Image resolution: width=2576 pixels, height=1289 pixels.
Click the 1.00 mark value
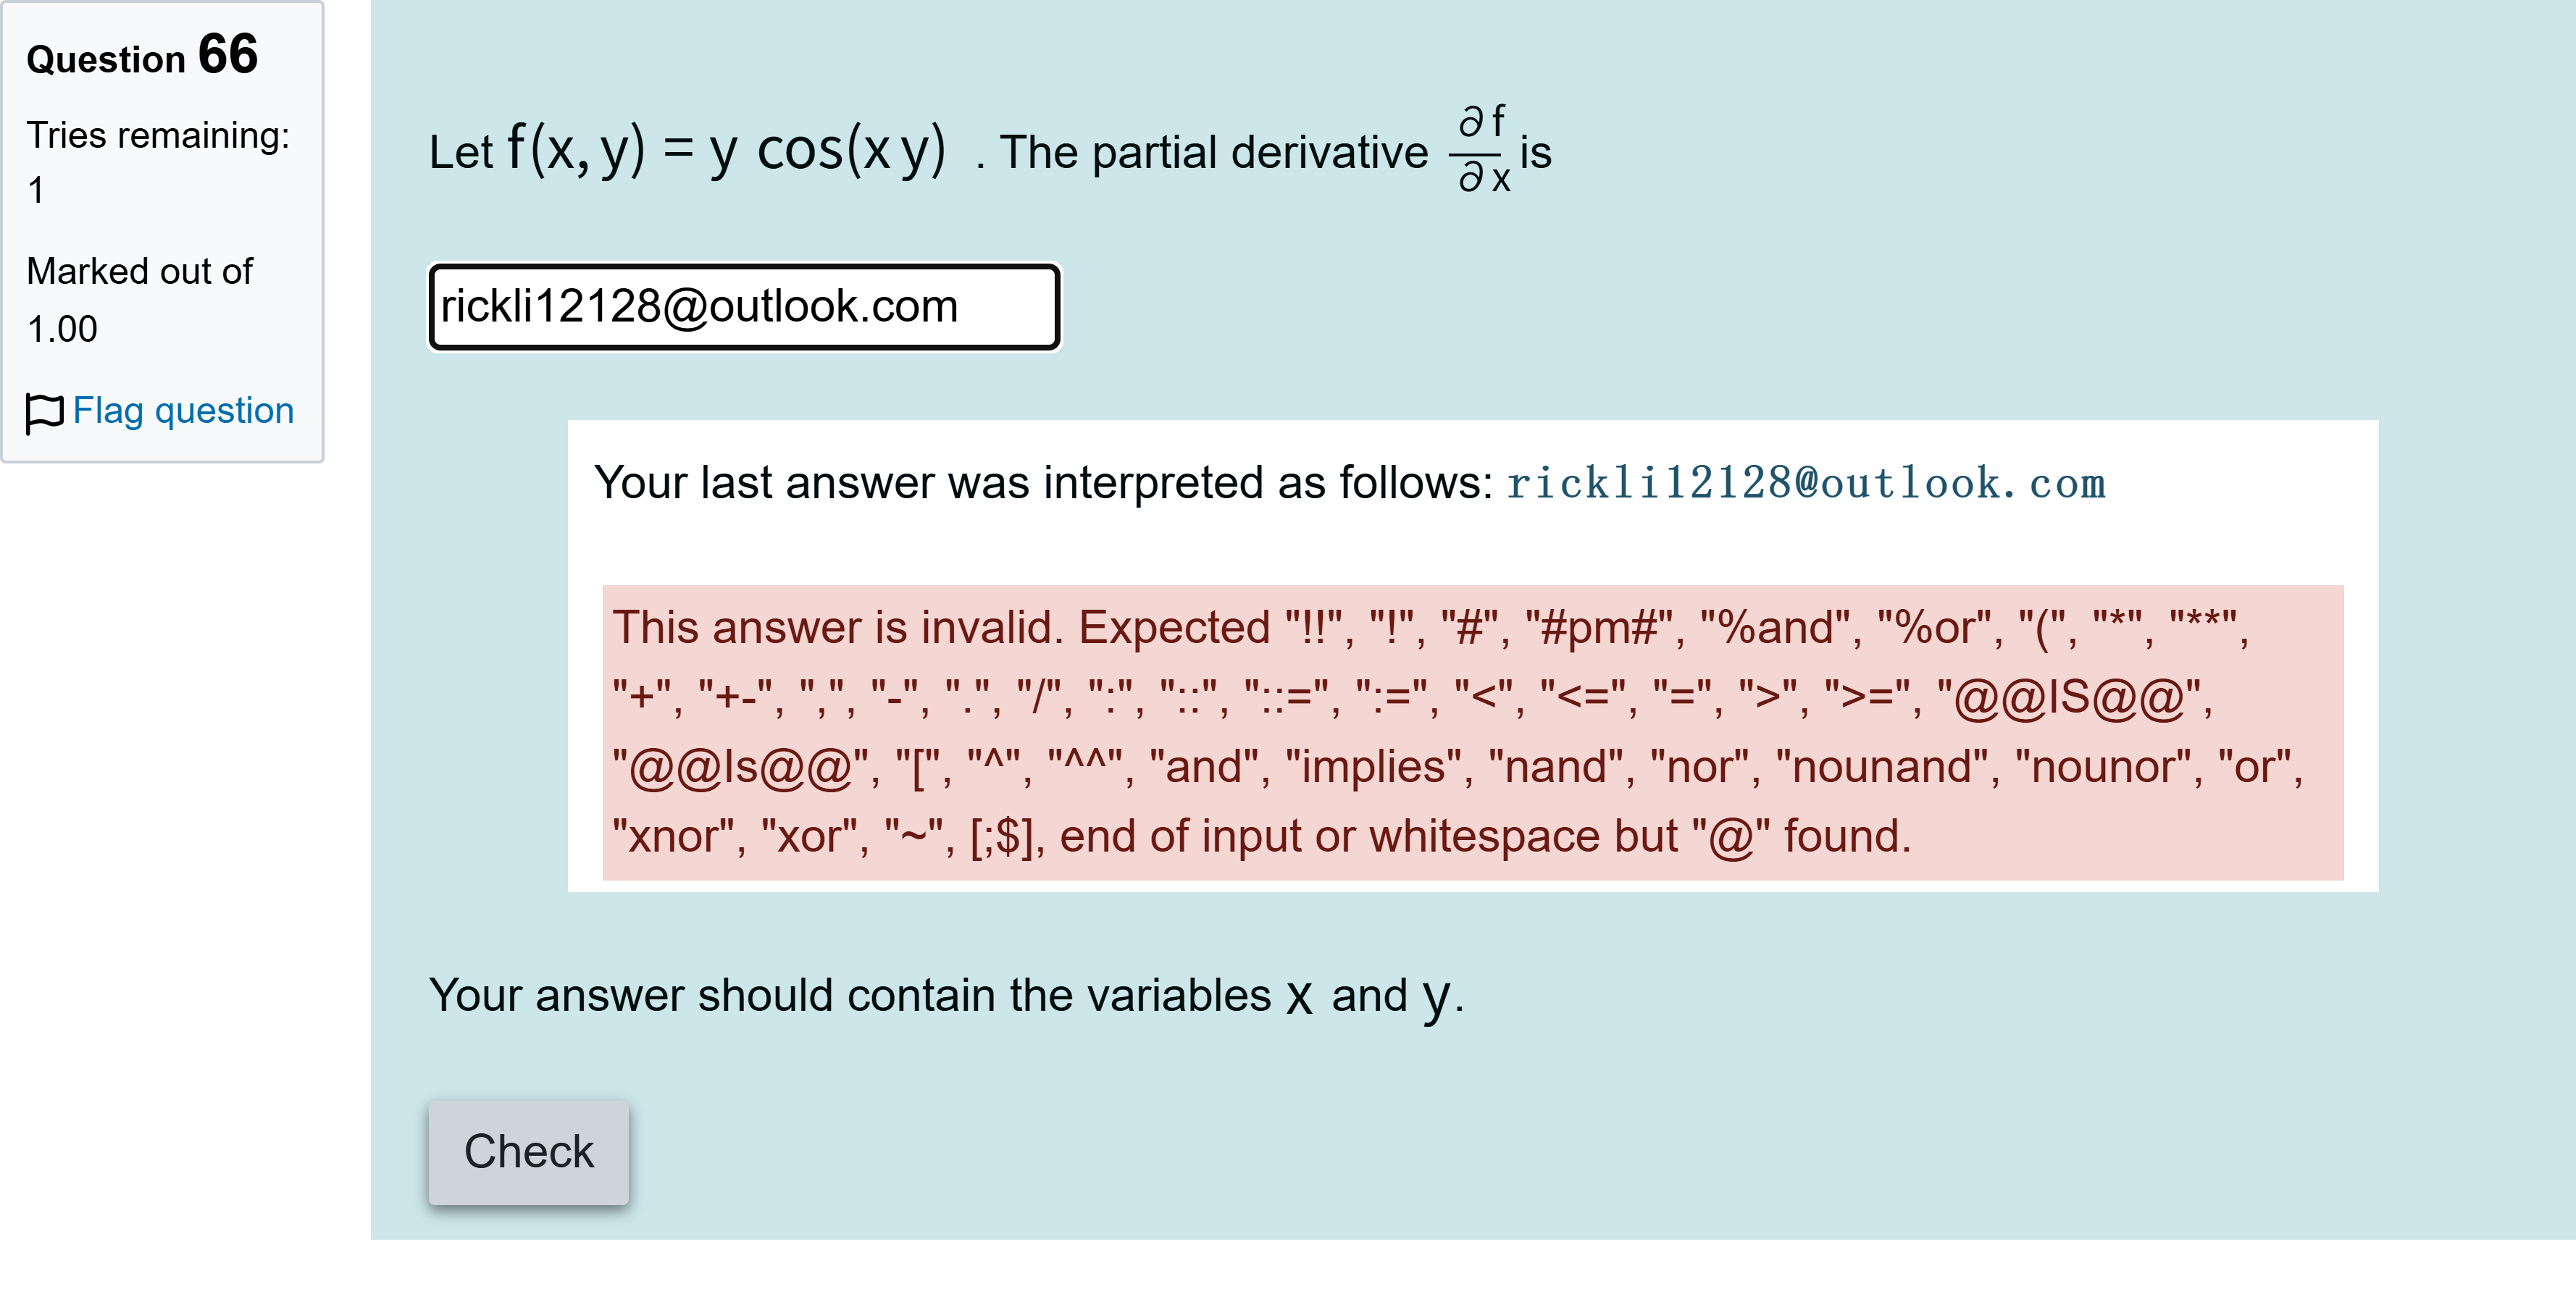coord(62,329)
